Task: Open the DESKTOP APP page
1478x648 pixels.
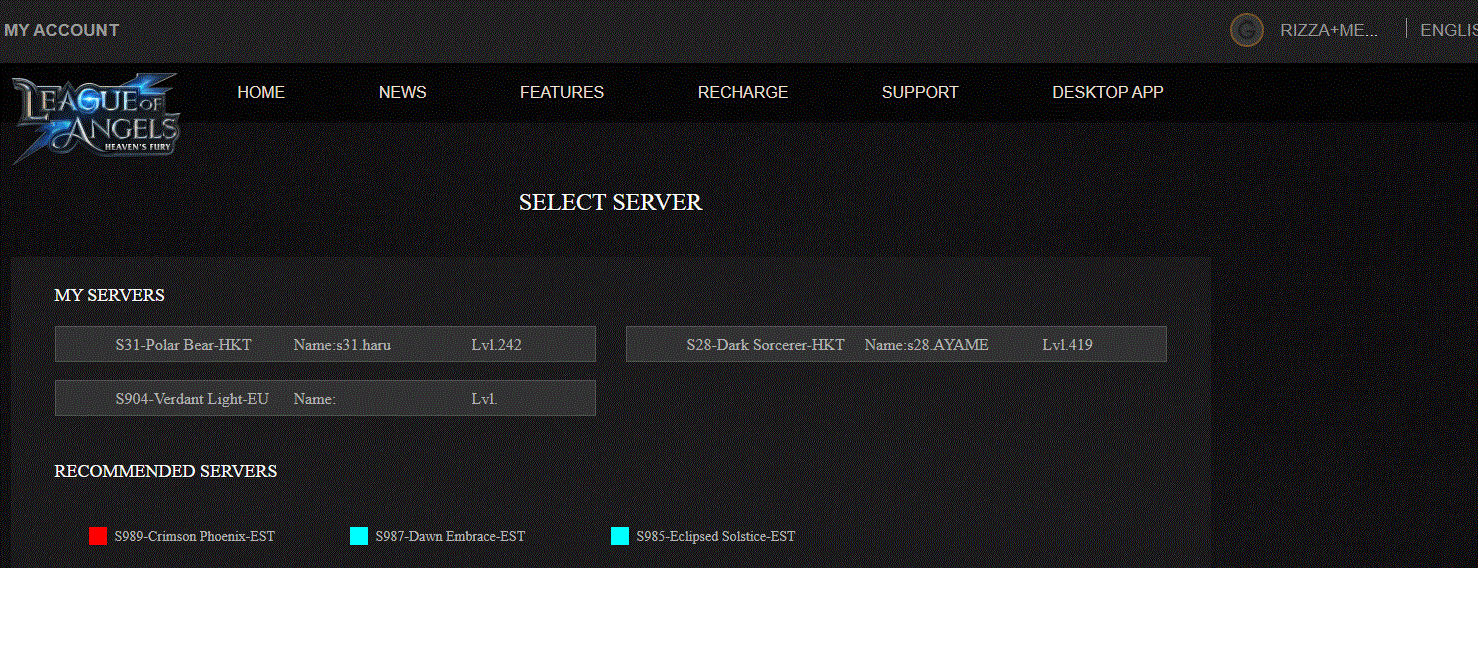Action: 1108,92
